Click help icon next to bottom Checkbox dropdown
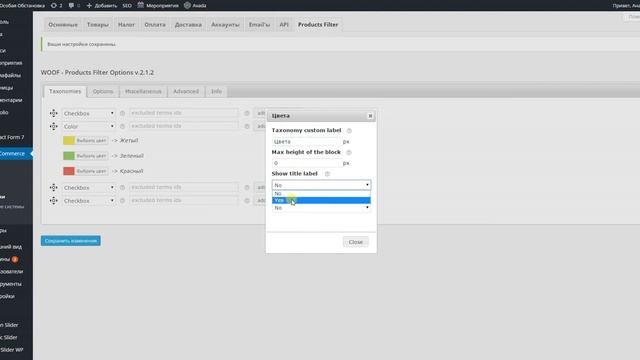This screenshot has width=640, height=360. click(122, 201)
